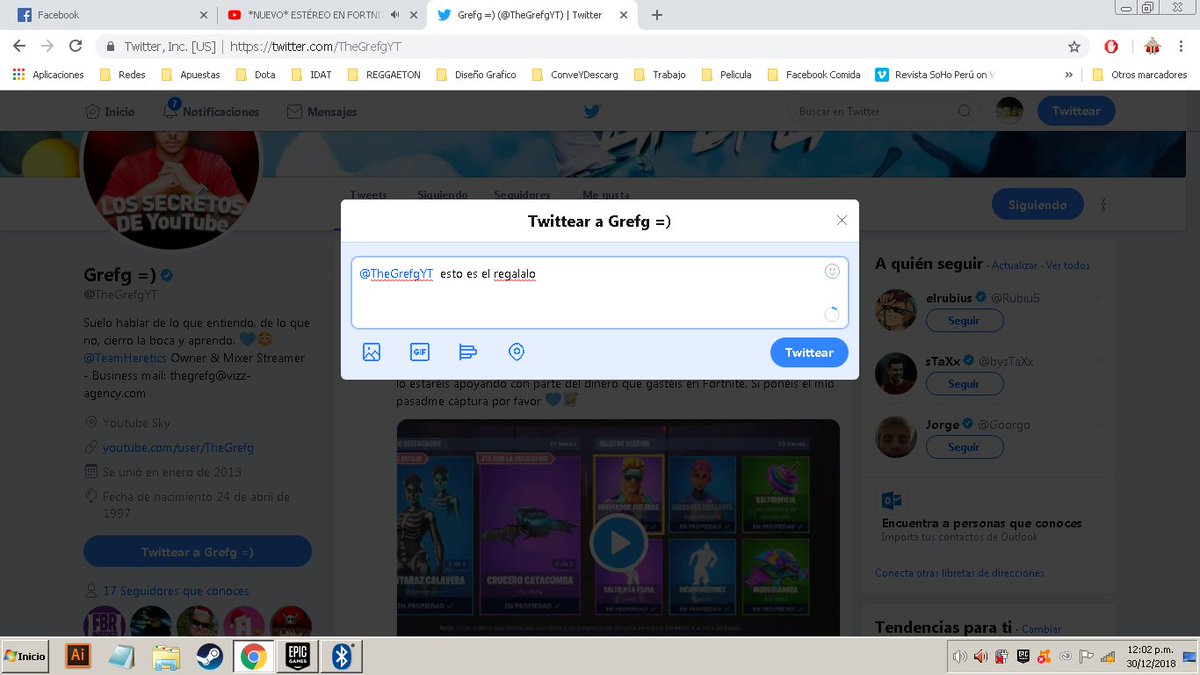Open Windows Explorer folder from taskbar

click(x=166, y=656)
